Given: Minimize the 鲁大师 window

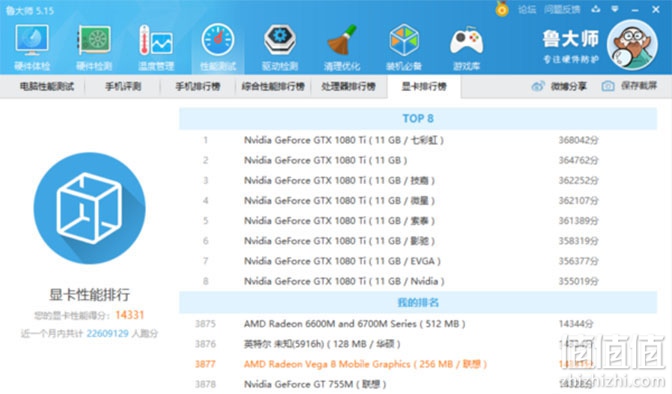Looking at the screenshot, I should point(635,9).
